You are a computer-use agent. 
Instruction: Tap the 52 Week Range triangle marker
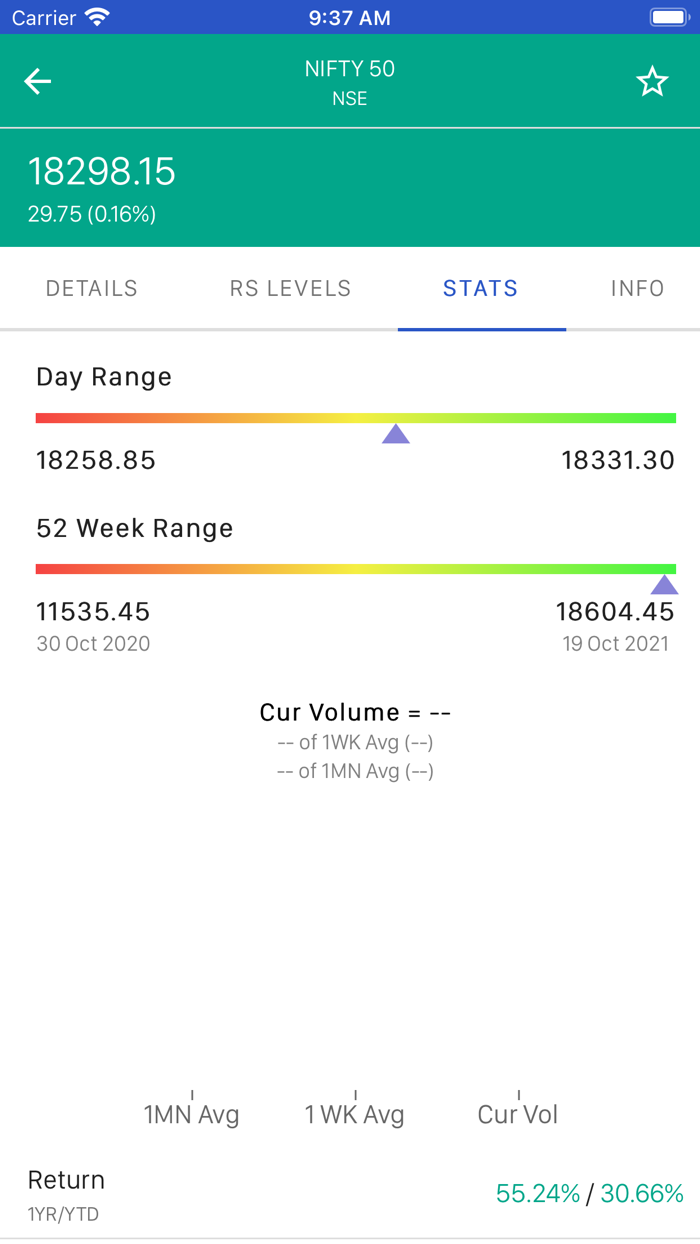664,584
